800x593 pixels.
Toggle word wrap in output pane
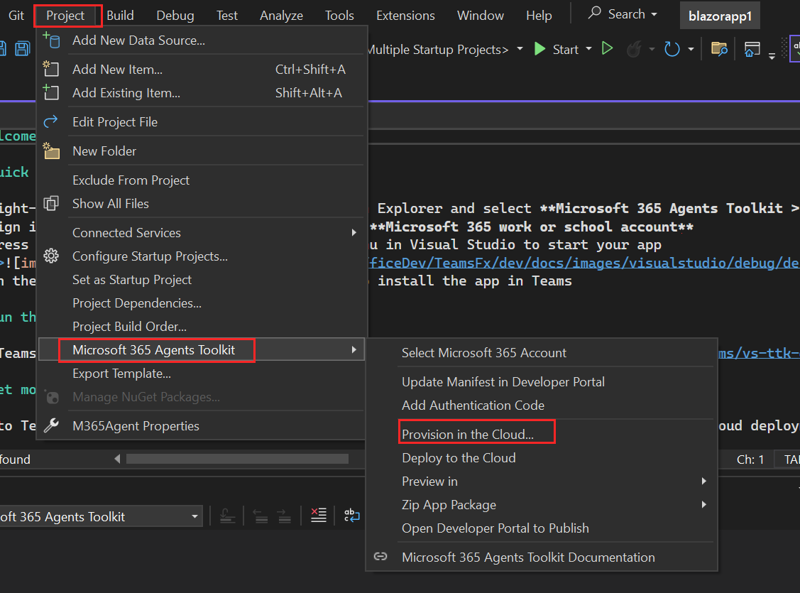(352, 515)
